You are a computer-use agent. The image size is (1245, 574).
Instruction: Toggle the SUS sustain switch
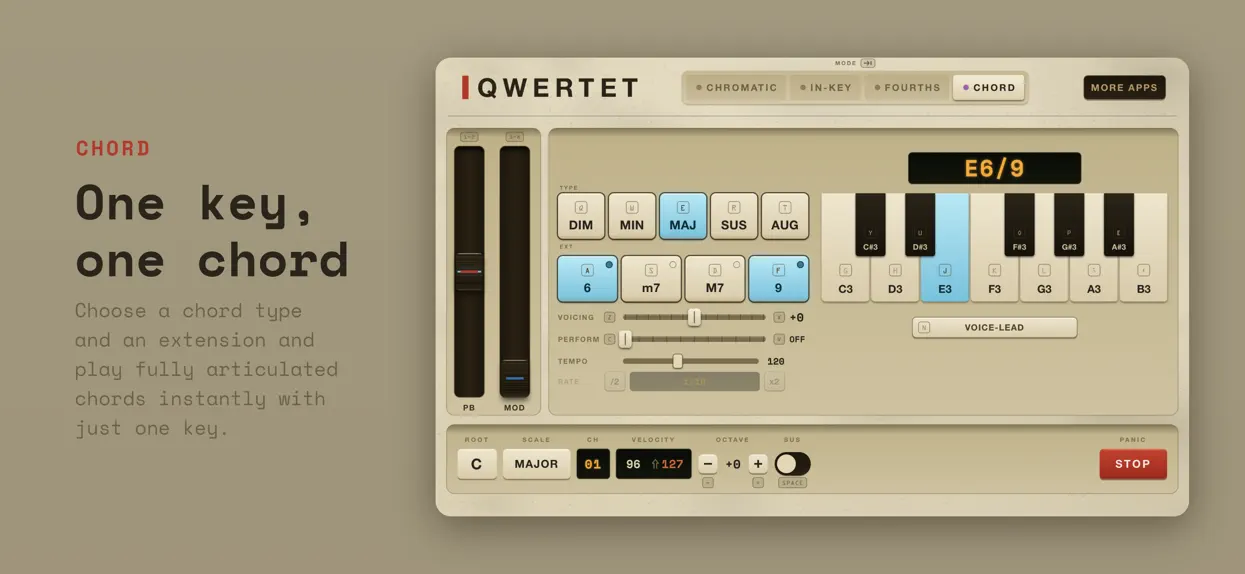click(x=793, y=464)
